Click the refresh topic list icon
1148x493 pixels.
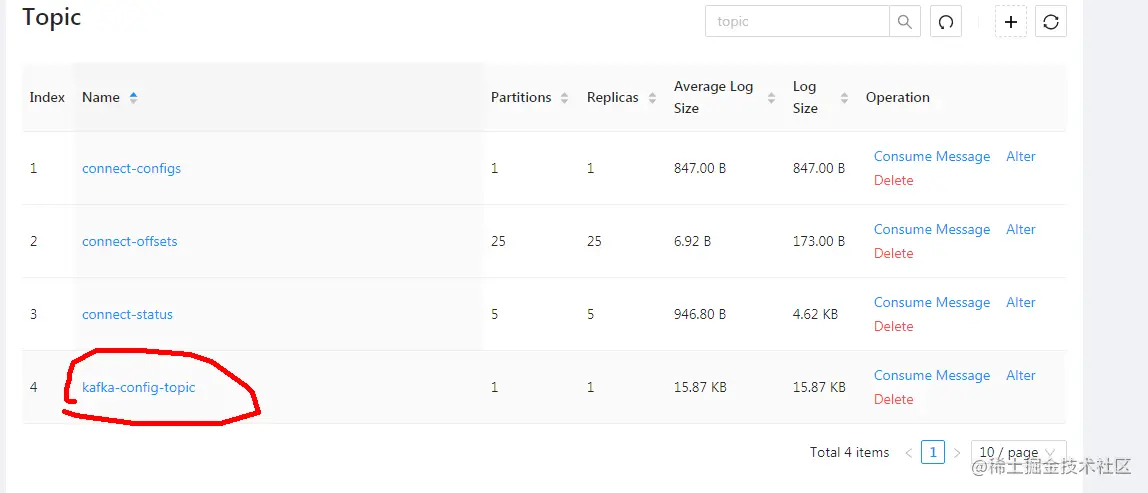pos(1050,21)
